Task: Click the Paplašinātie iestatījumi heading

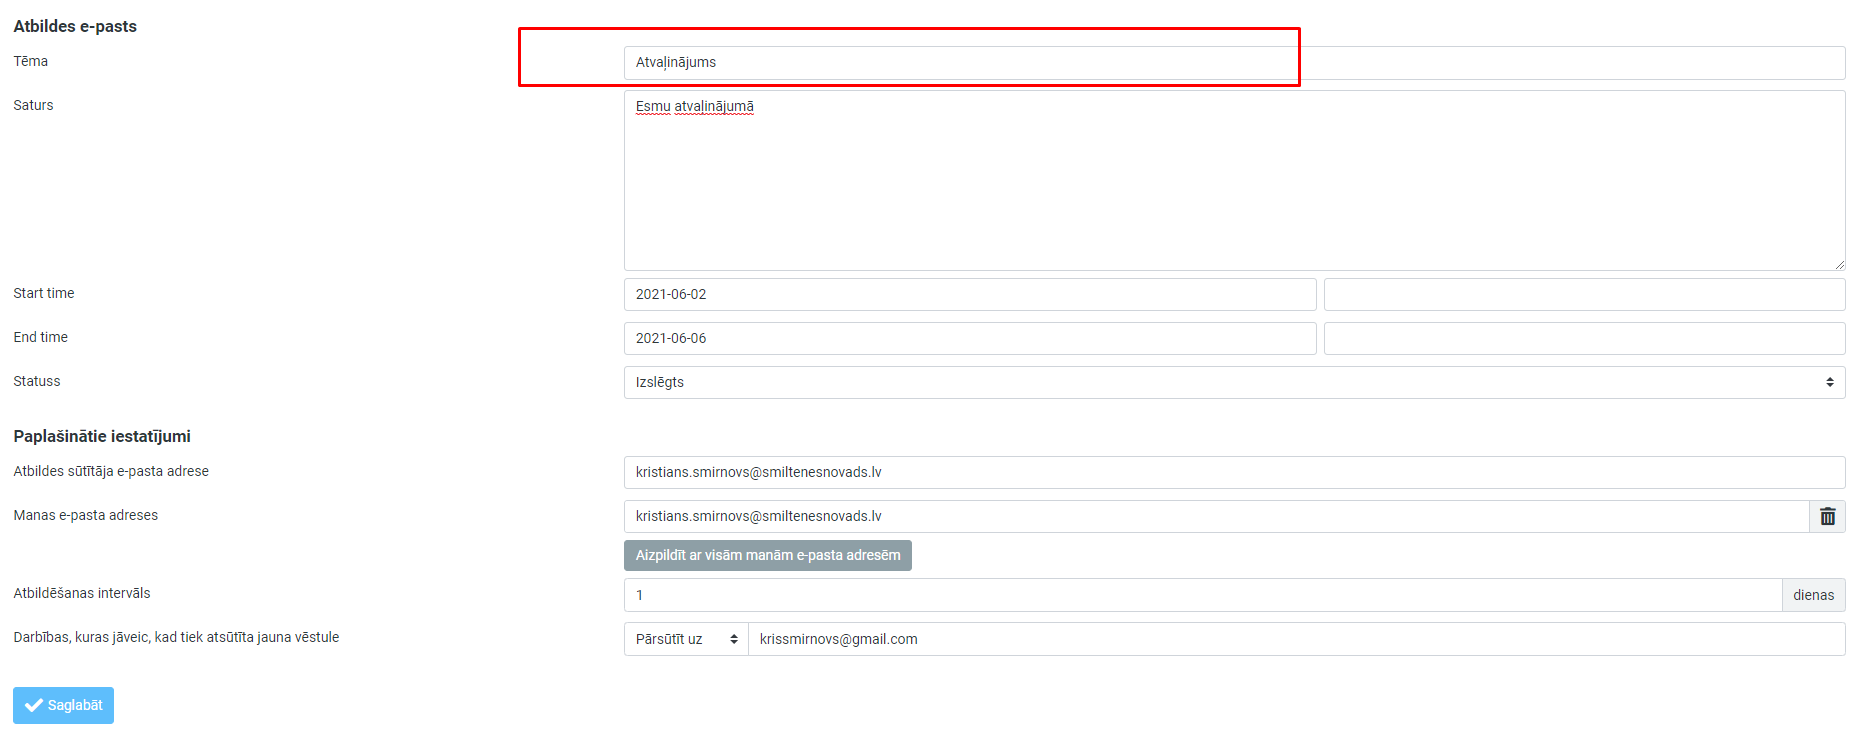Action: pos(102,436)
